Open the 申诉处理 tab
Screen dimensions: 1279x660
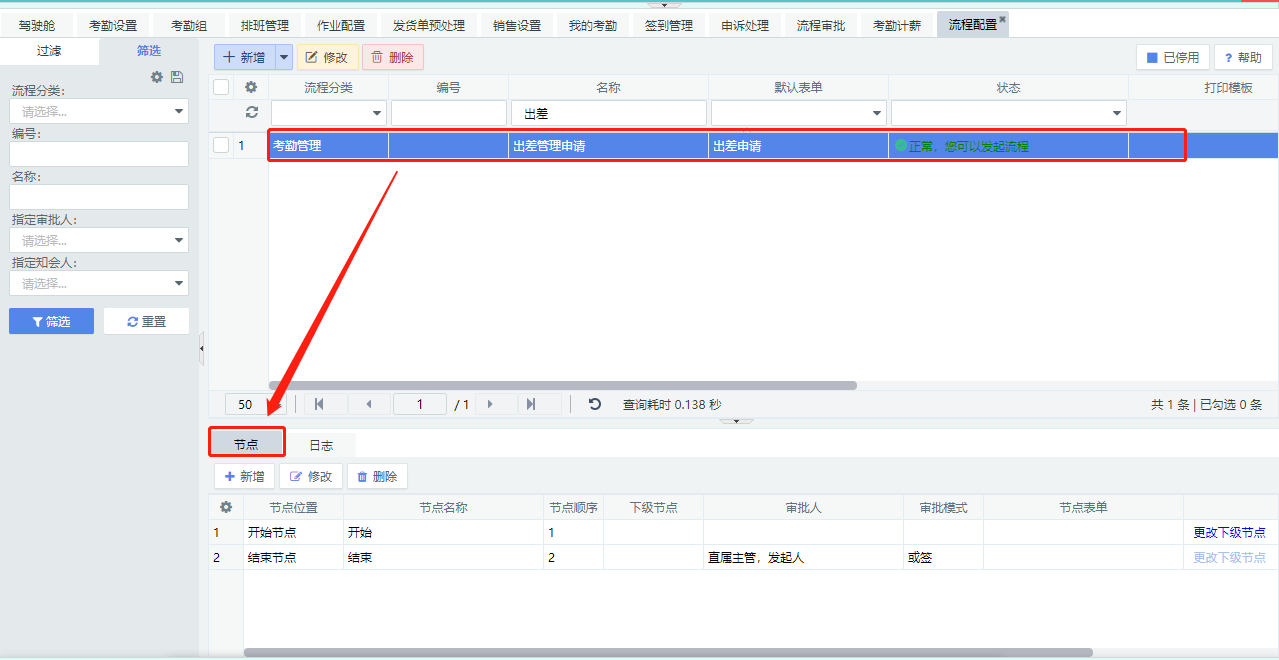(745, 25)
